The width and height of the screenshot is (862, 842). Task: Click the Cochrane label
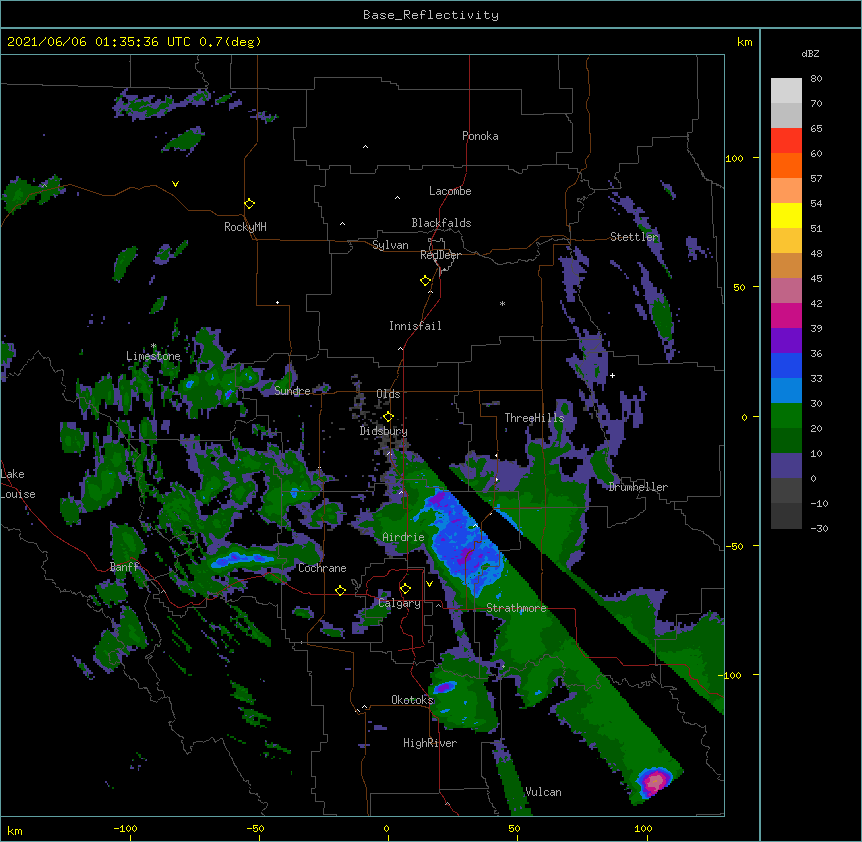322,568
